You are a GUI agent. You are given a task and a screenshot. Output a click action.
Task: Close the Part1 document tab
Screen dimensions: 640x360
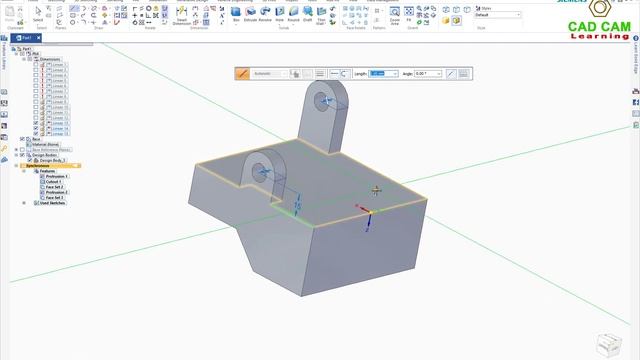pos(39,38)
